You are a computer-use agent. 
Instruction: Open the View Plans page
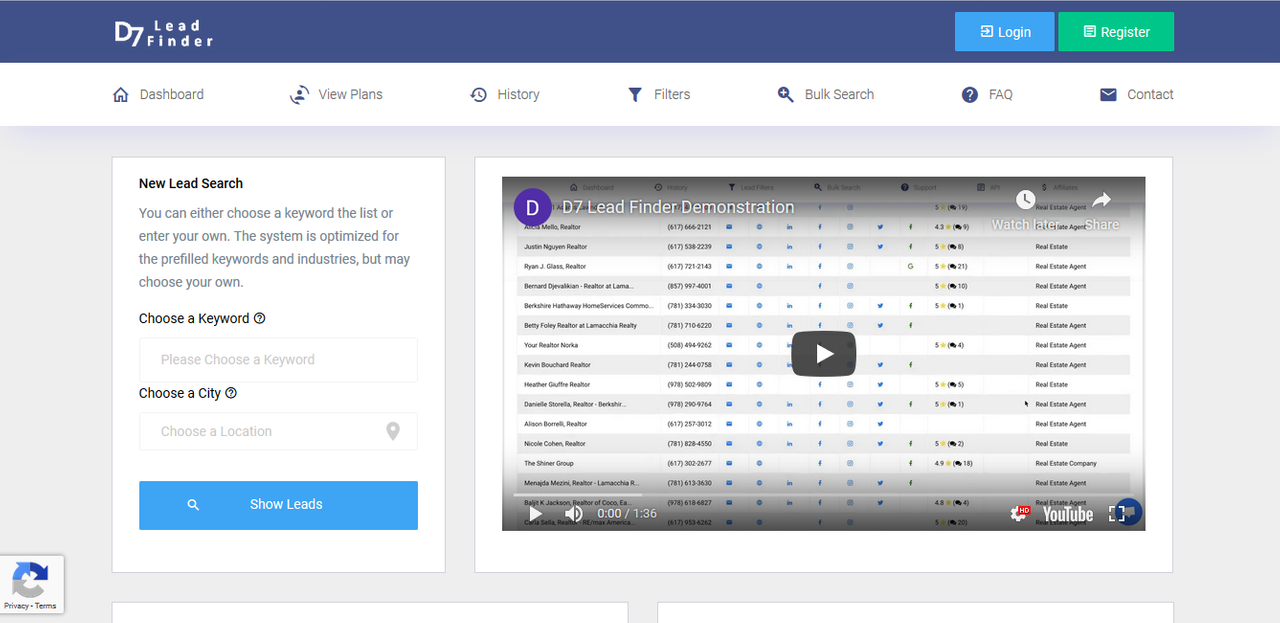(336, 95)
